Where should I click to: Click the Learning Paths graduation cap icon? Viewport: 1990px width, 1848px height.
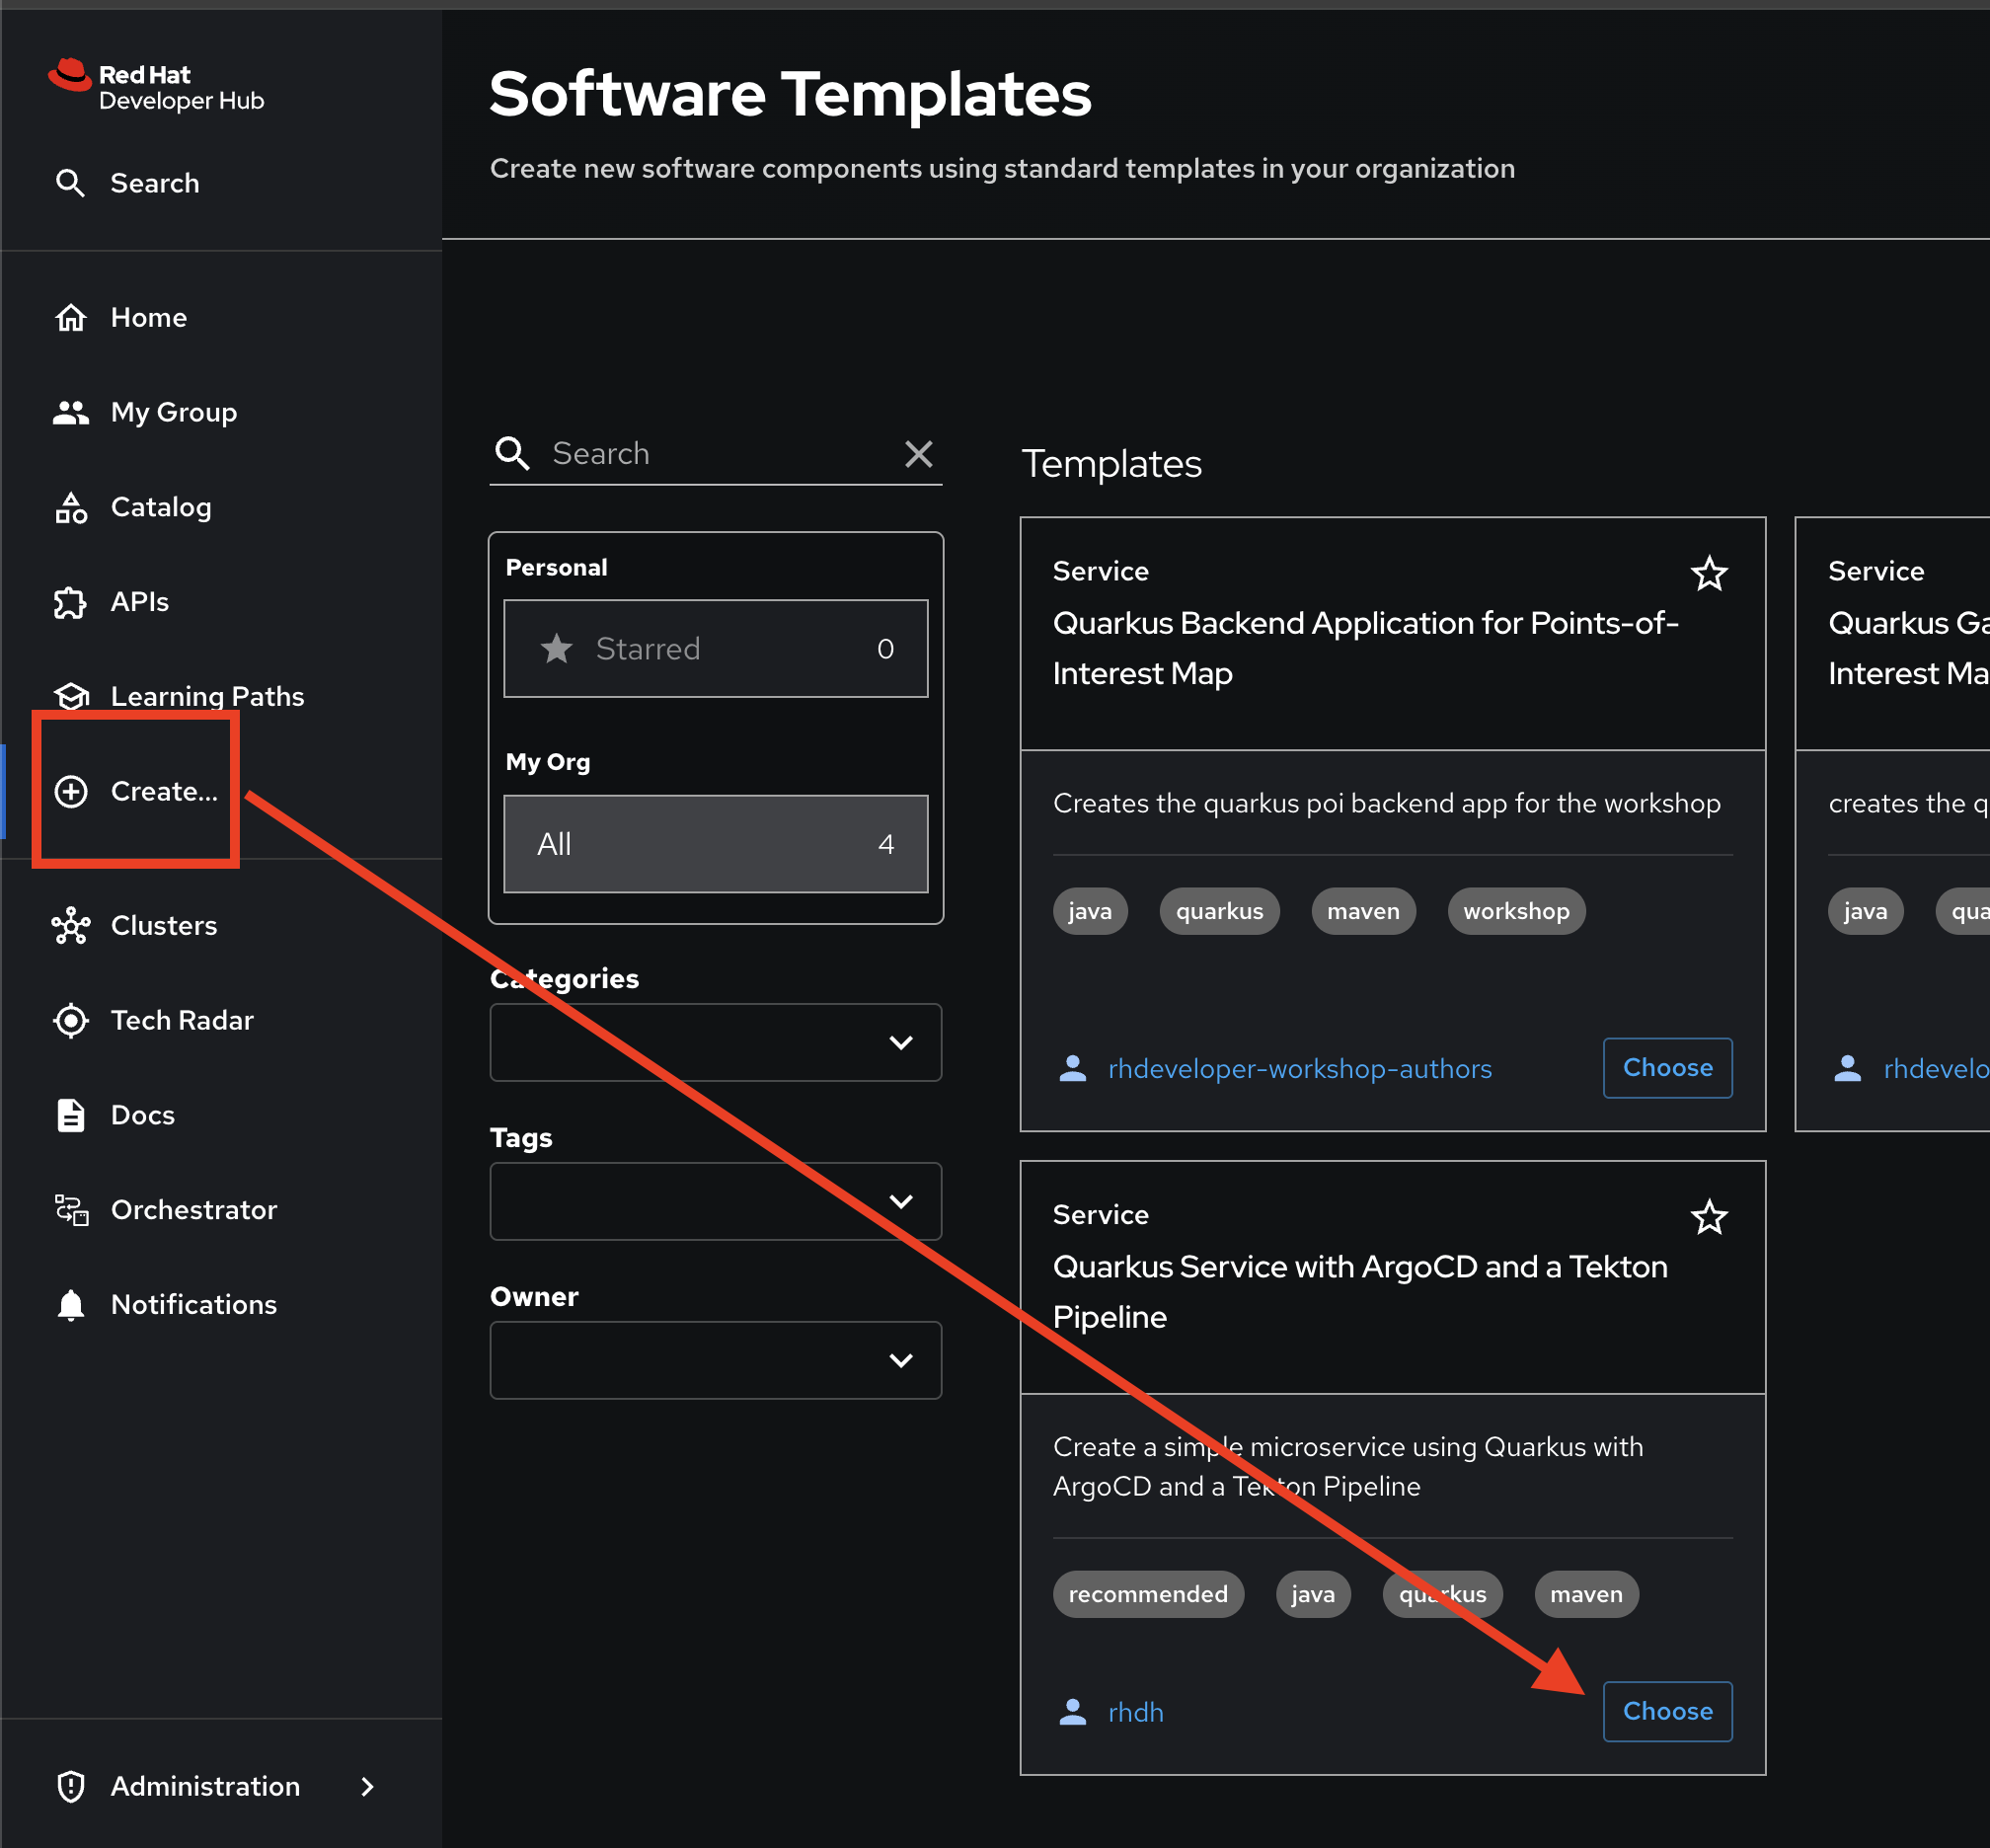click(70, 696)
